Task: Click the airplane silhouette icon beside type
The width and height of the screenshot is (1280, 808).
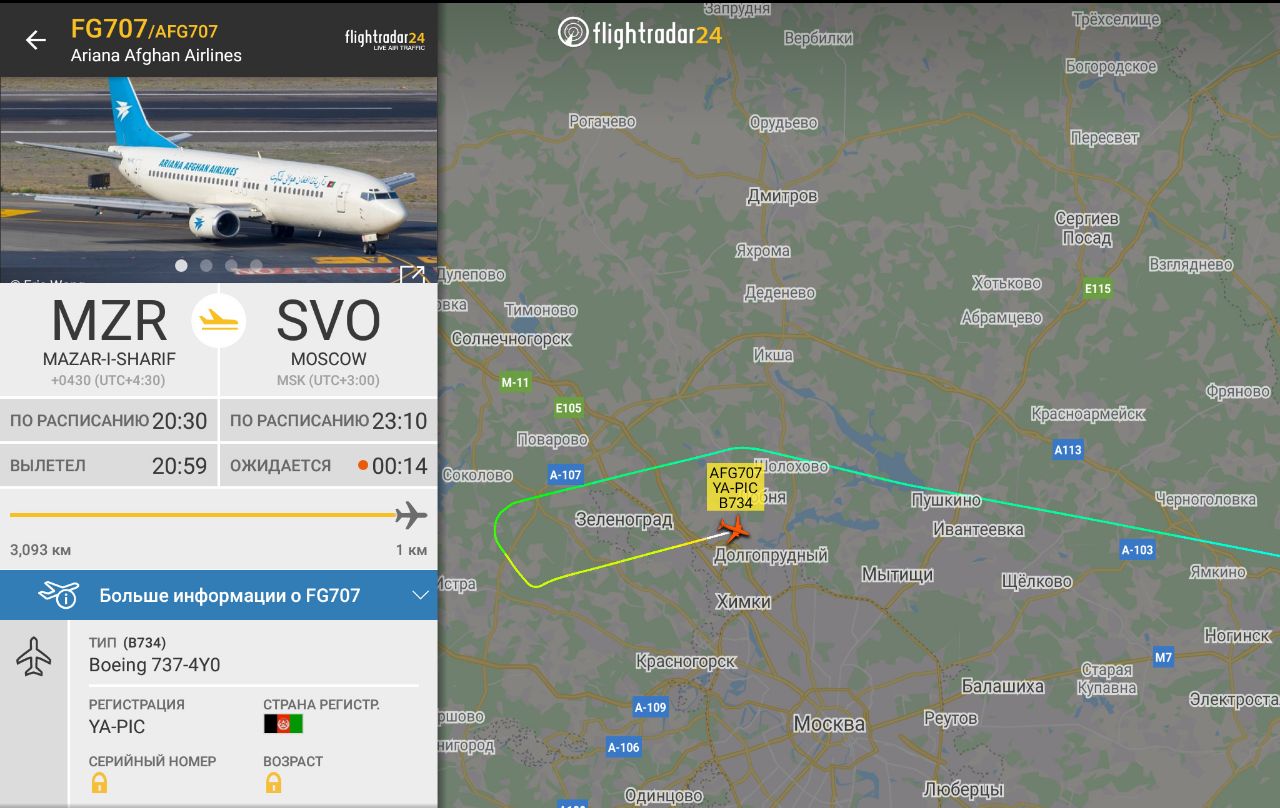Action: click(x=34, y=658)
